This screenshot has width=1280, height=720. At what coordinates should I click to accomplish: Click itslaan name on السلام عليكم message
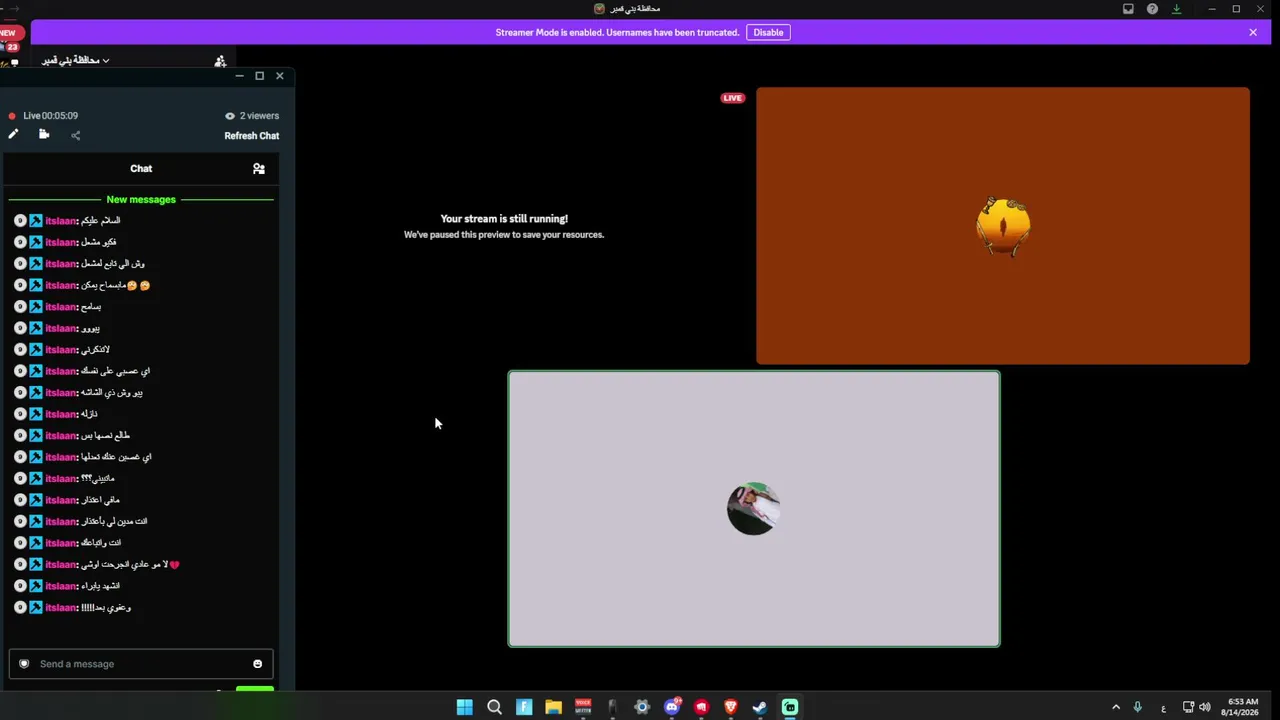61,221
